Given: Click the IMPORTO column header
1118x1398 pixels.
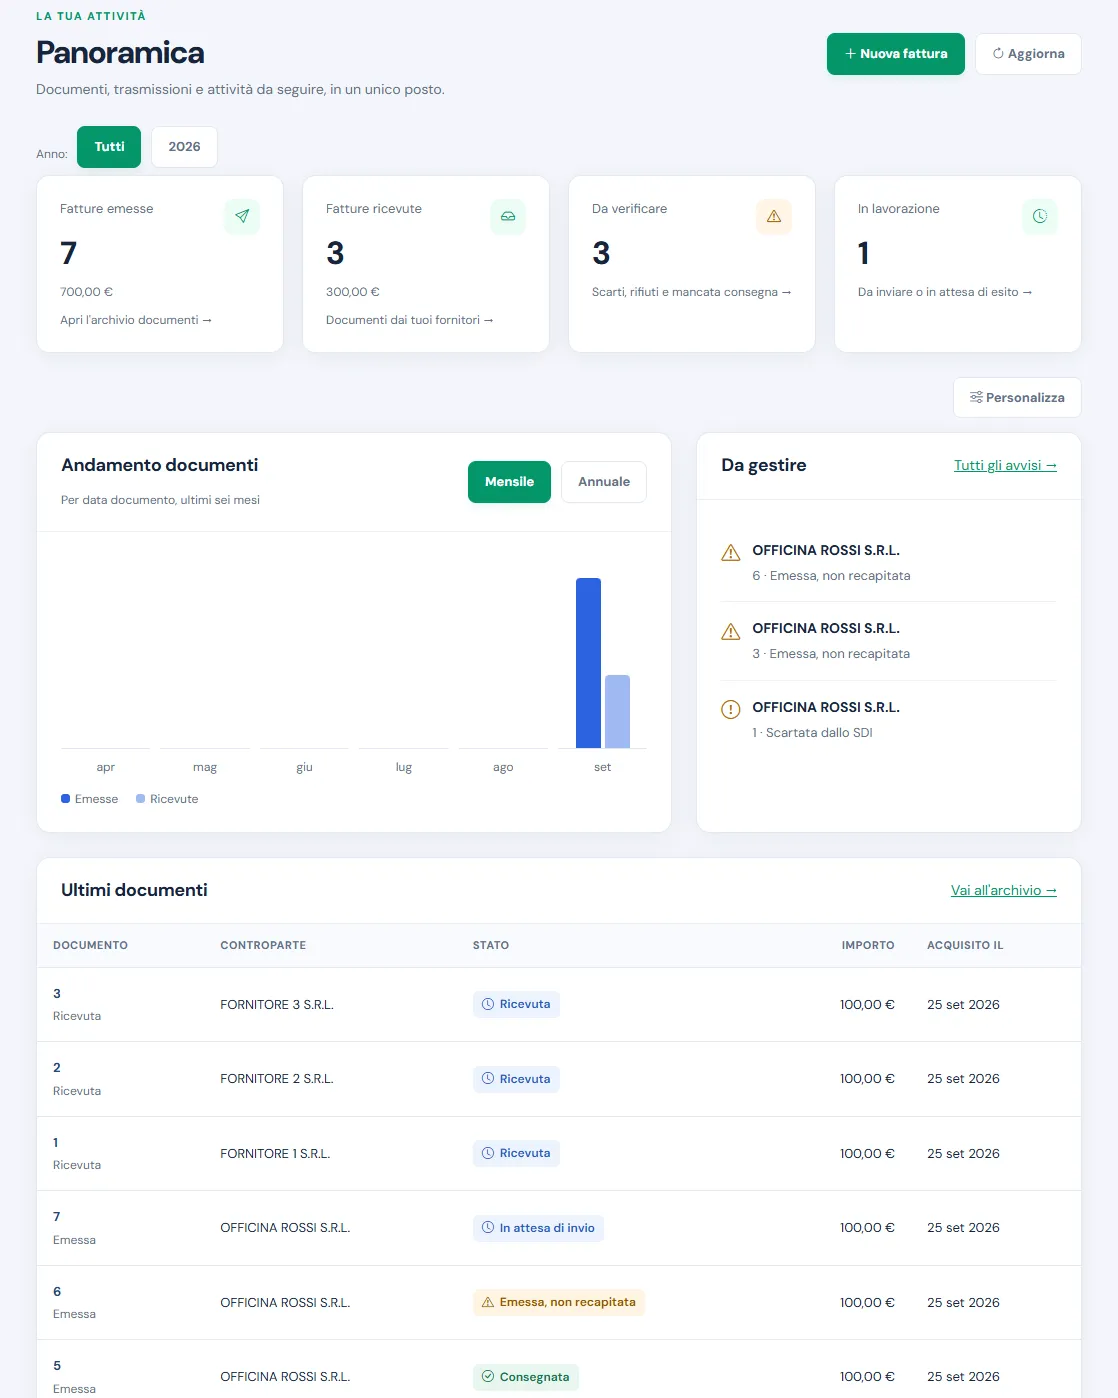Looking at the screenshot, I should point(868,945).
